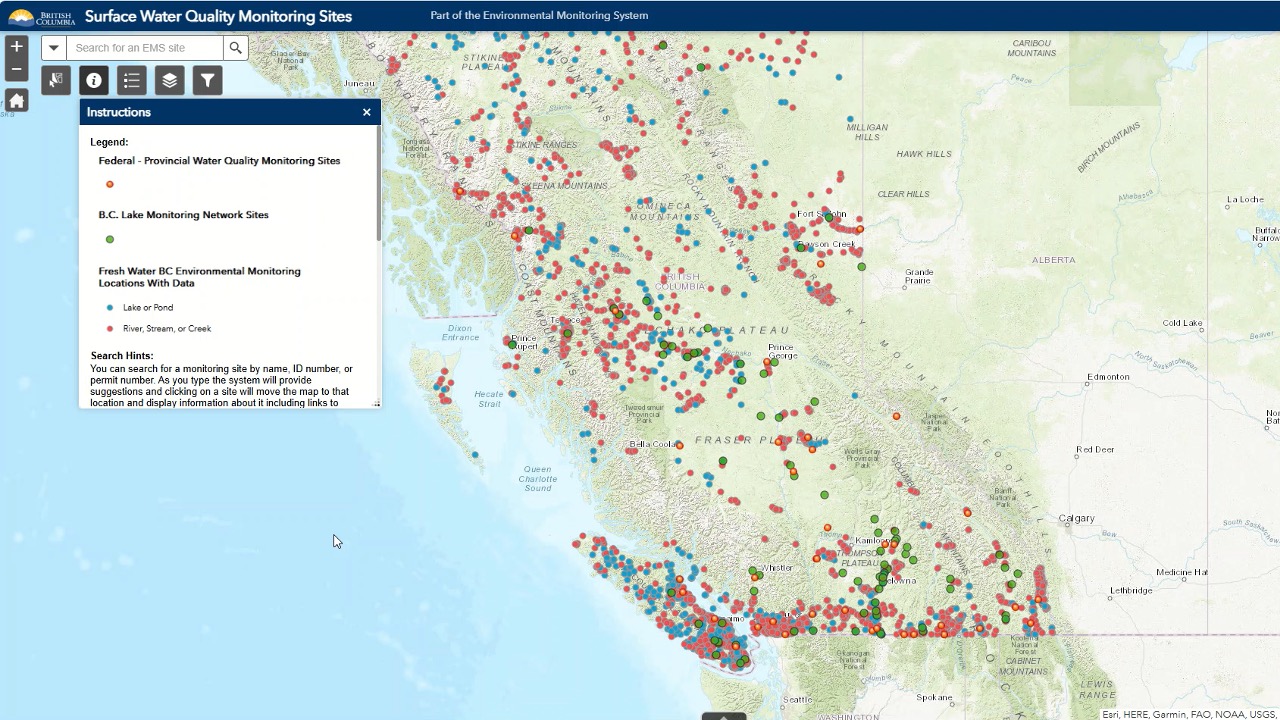The height and width of the screenshot is (720, 1280).
Task: Open the Filter widget
Action: (207, 80)
